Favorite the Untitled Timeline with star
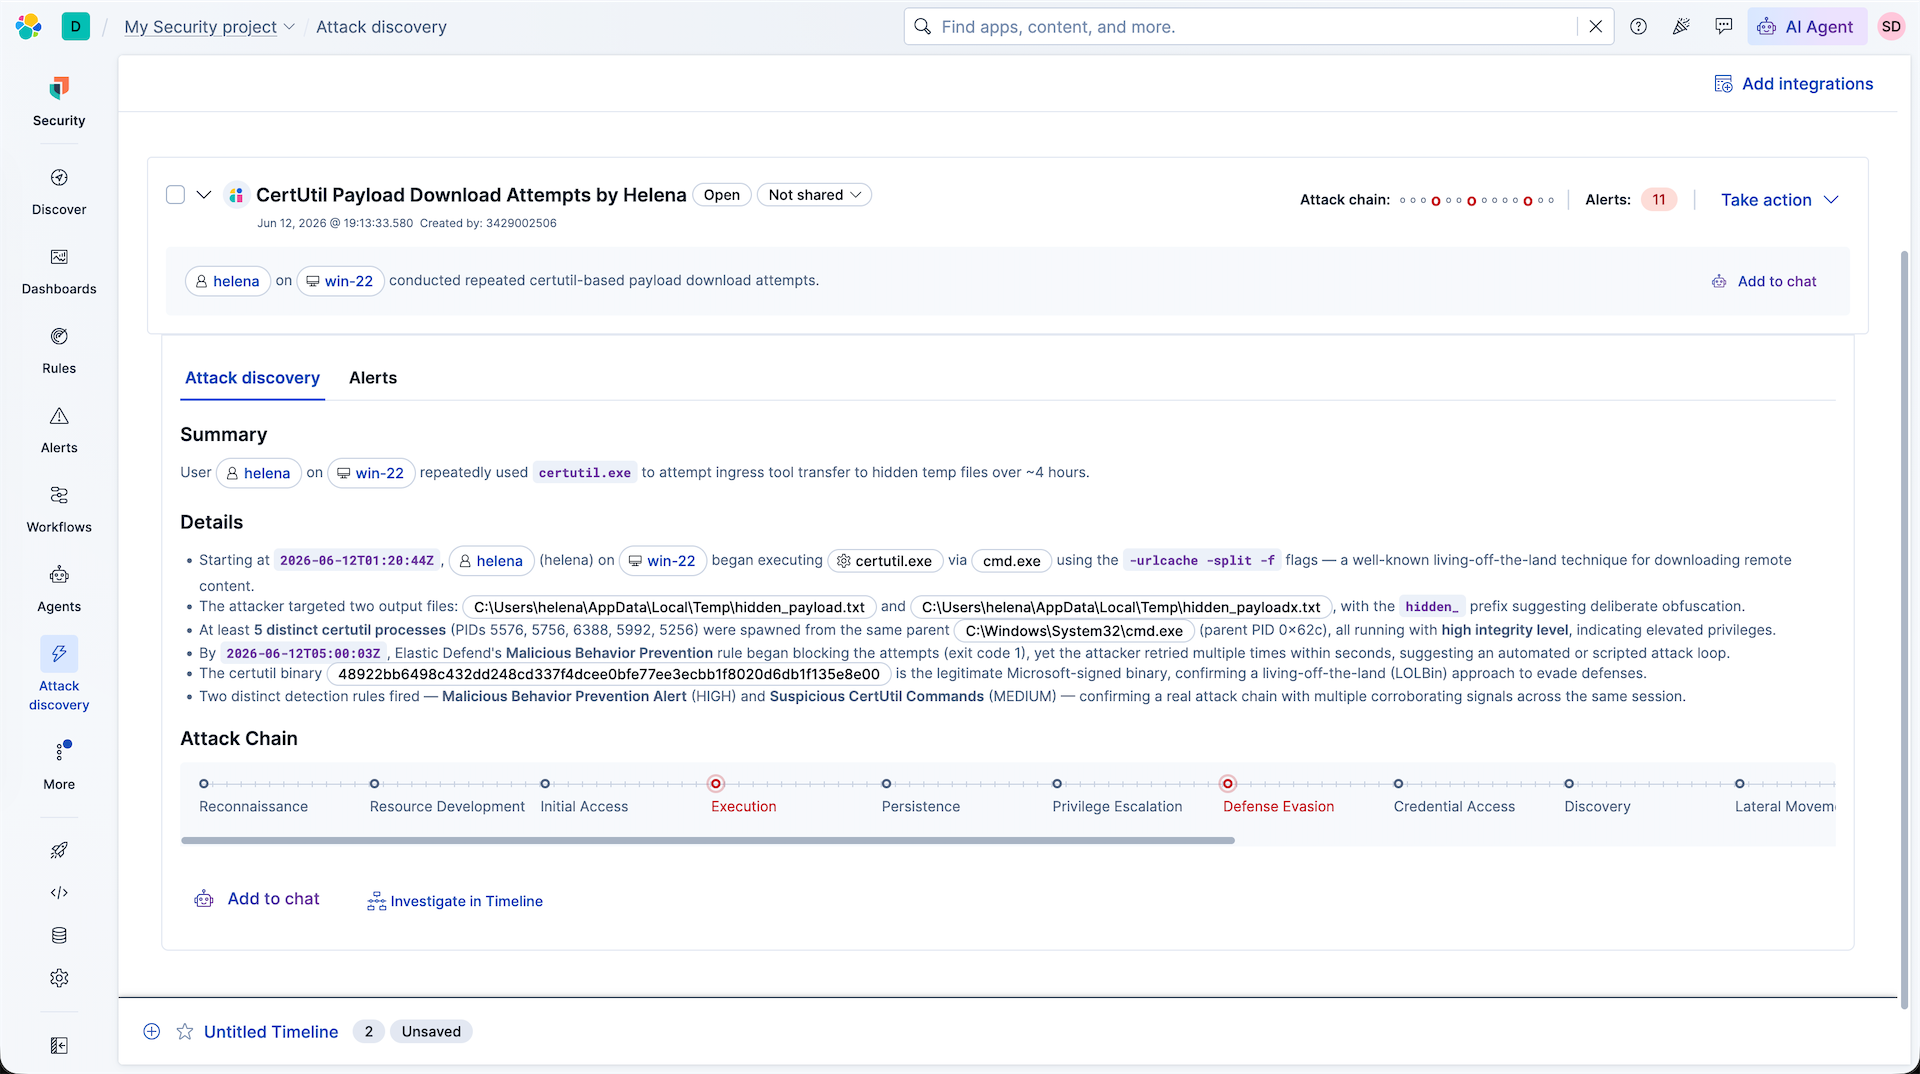The height and width of the screenshot is (1074, 1920). pyautogui.click(x=185, y=1032)
